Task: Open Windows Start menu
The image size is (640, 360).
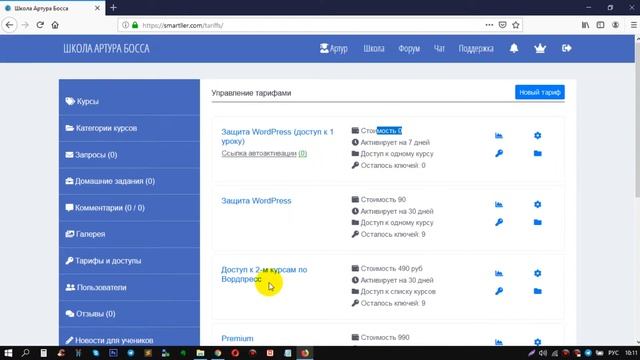Action: coord(8,353)
